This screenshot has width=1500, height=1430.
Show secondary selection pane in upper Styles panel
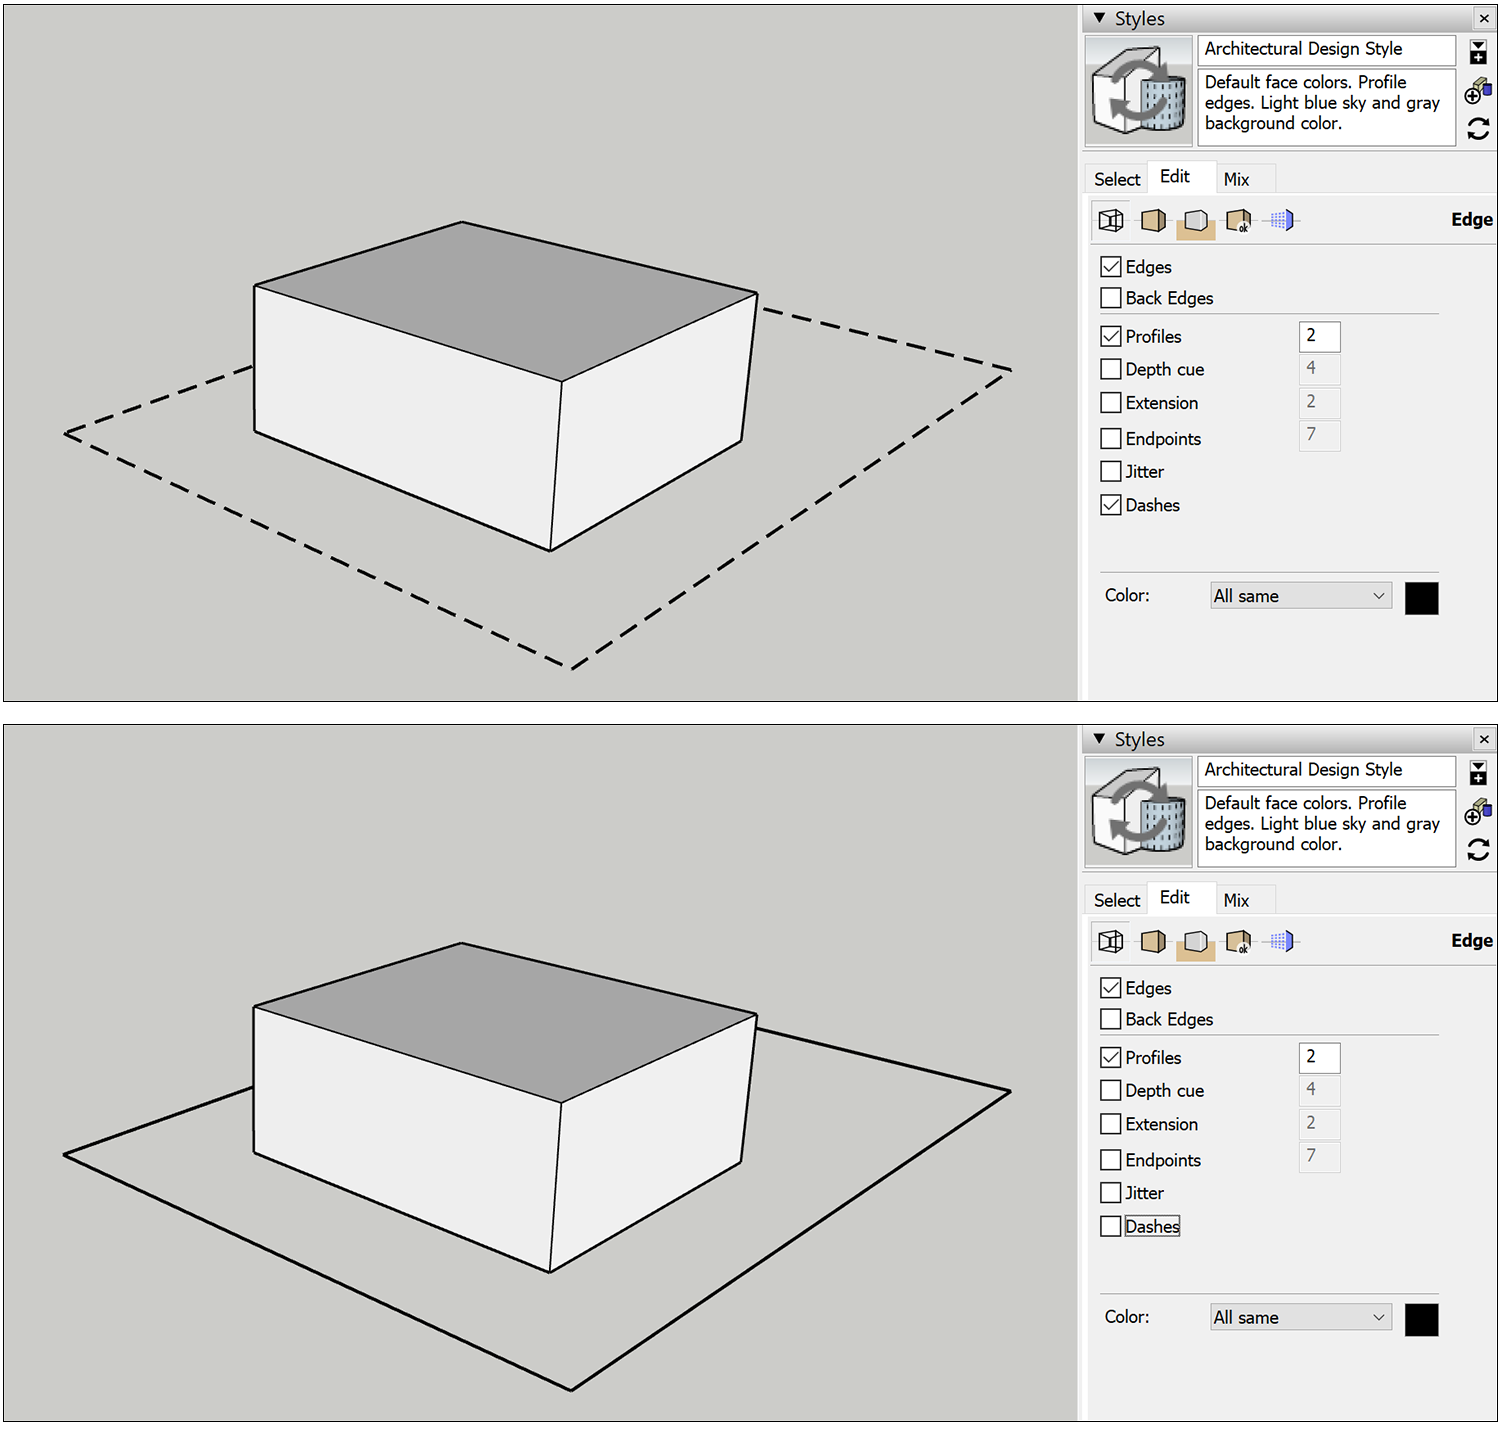click(x=1477, y=52)
